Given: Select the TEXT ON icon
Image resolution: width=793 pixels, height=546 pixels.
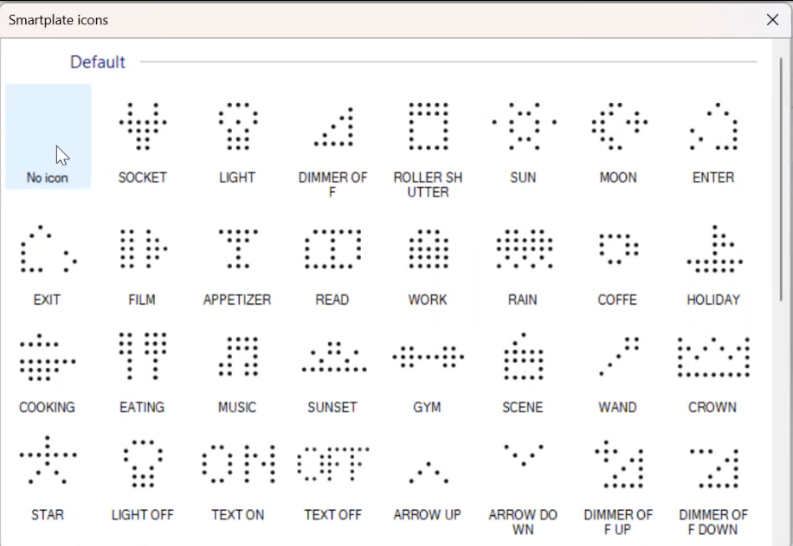Looking at the screenshot, I should pyautogui.click(x=238, y=464).
